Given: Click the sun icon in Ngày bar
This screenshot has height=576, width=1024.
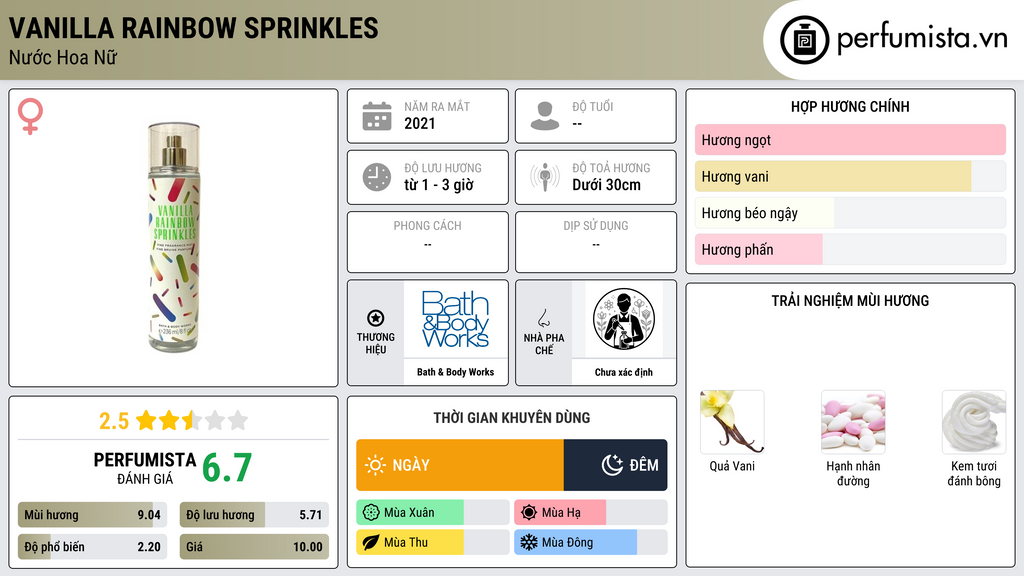Looking at the screenshot, I should point(376,465).
